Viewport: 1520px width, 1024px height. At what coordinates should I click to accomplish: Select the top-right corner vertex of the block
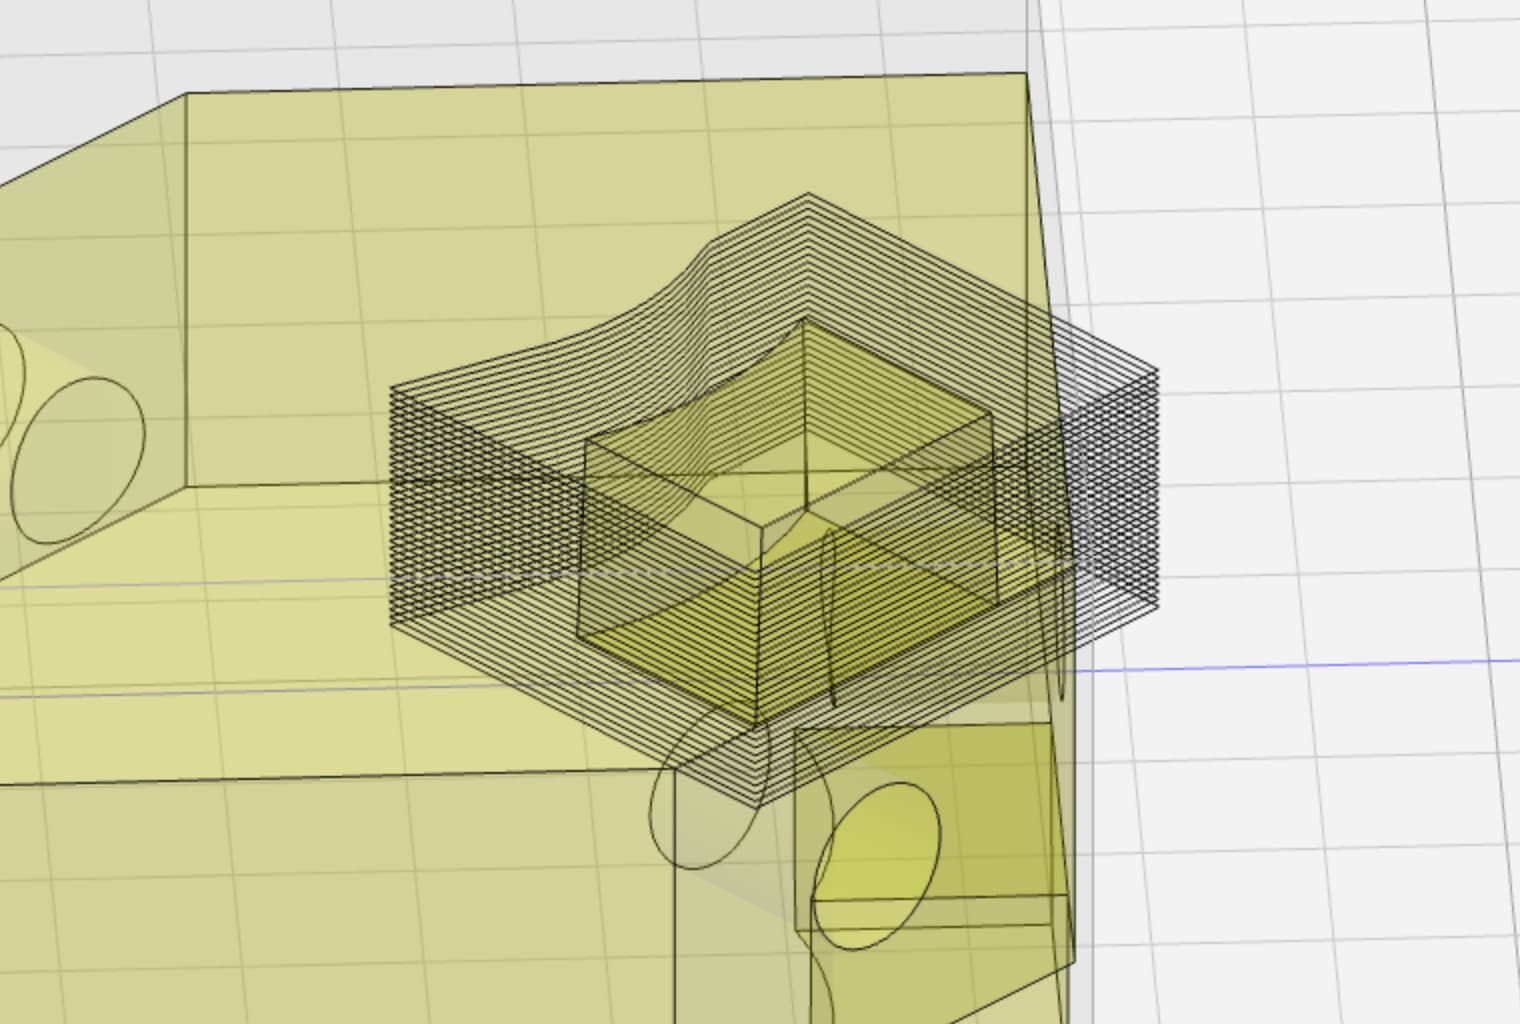pyautogui.click(x=1025, y=73)
